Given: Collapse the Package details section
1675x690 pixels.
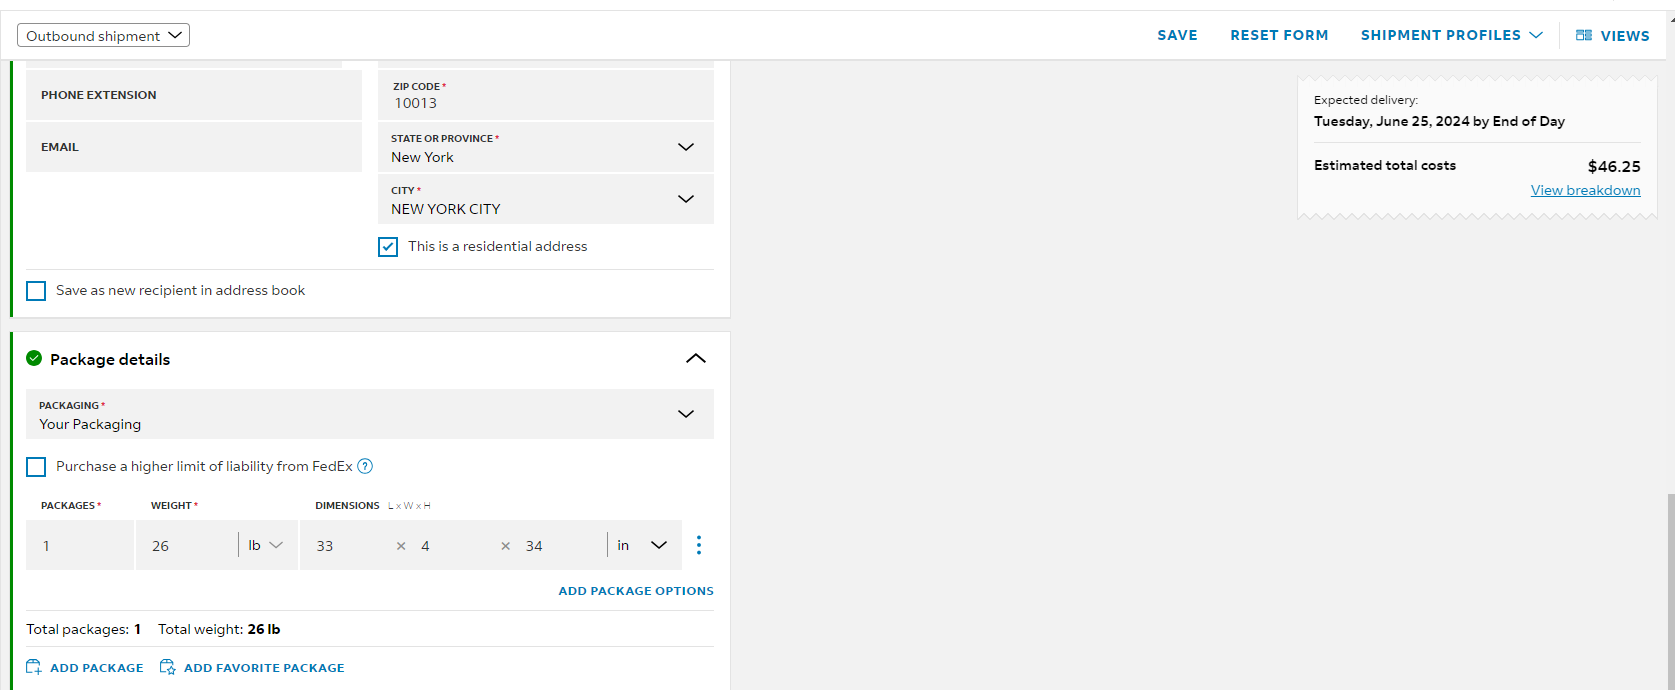Looking at the screenshot, I should [696, 359].
